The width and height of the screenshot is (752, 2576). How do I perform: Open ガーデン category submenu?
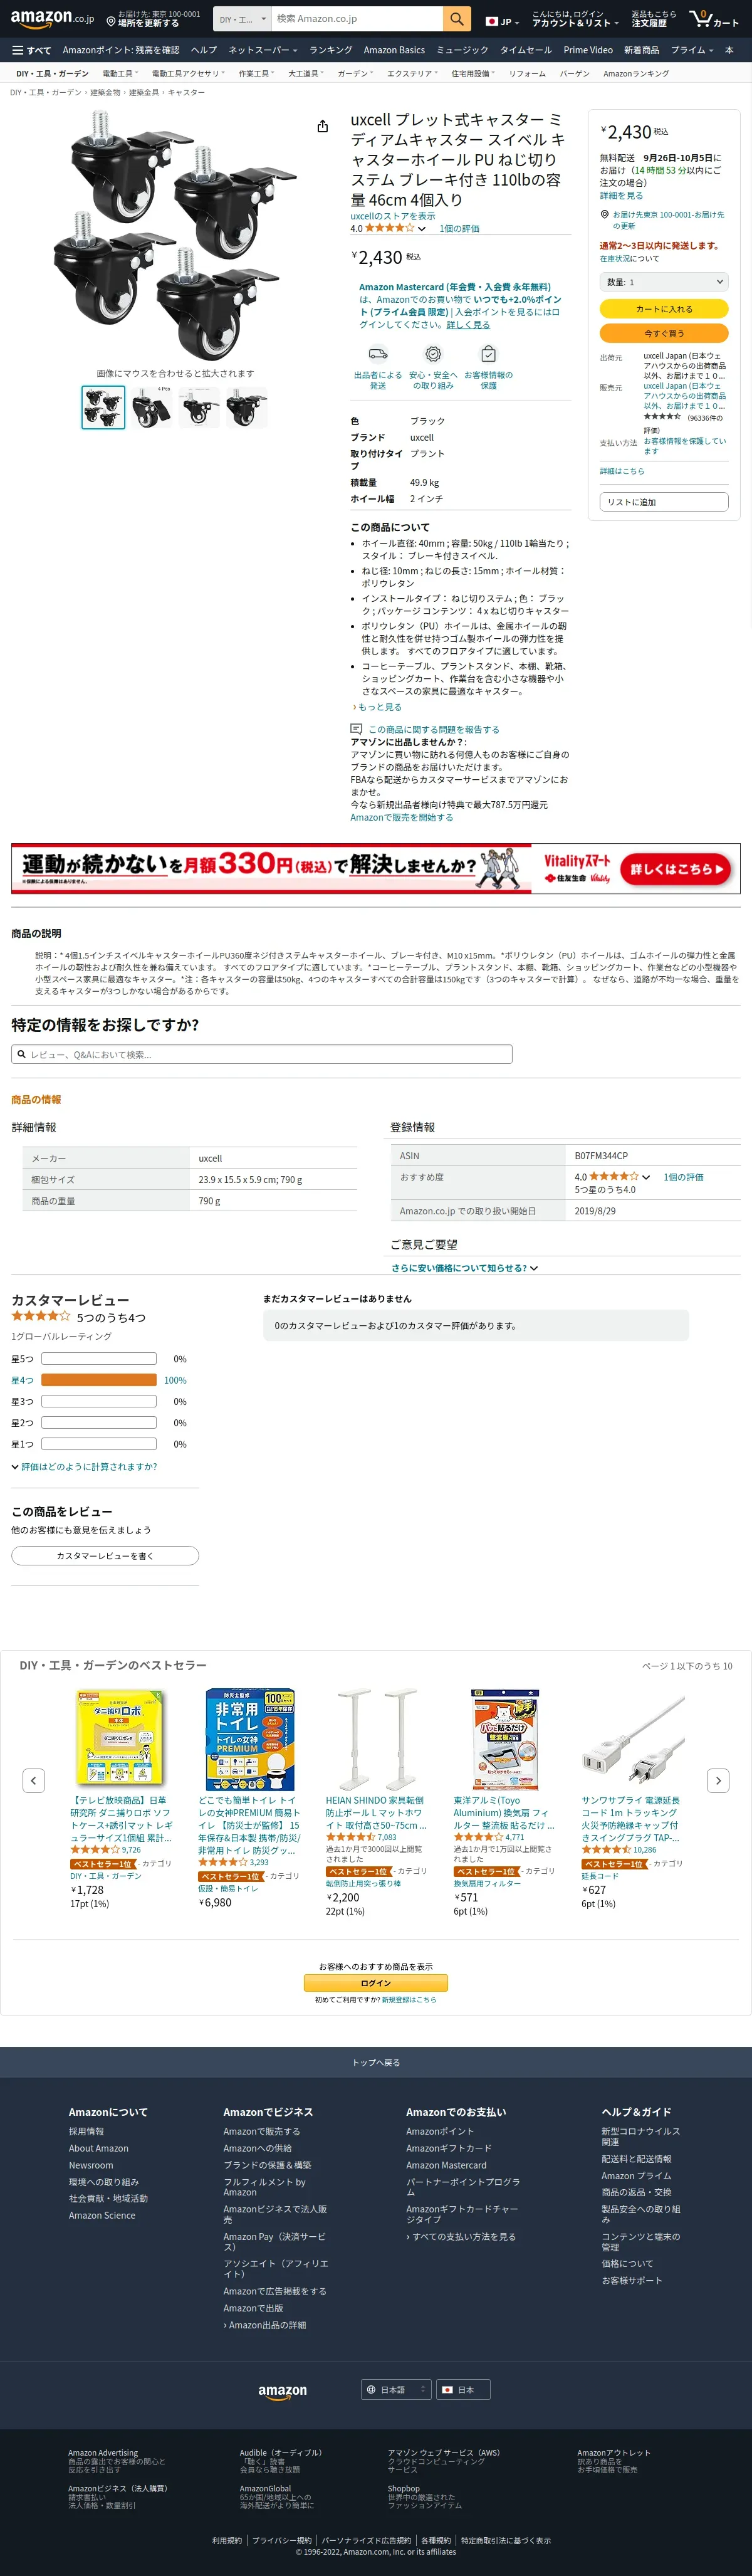tap(355, 73)
